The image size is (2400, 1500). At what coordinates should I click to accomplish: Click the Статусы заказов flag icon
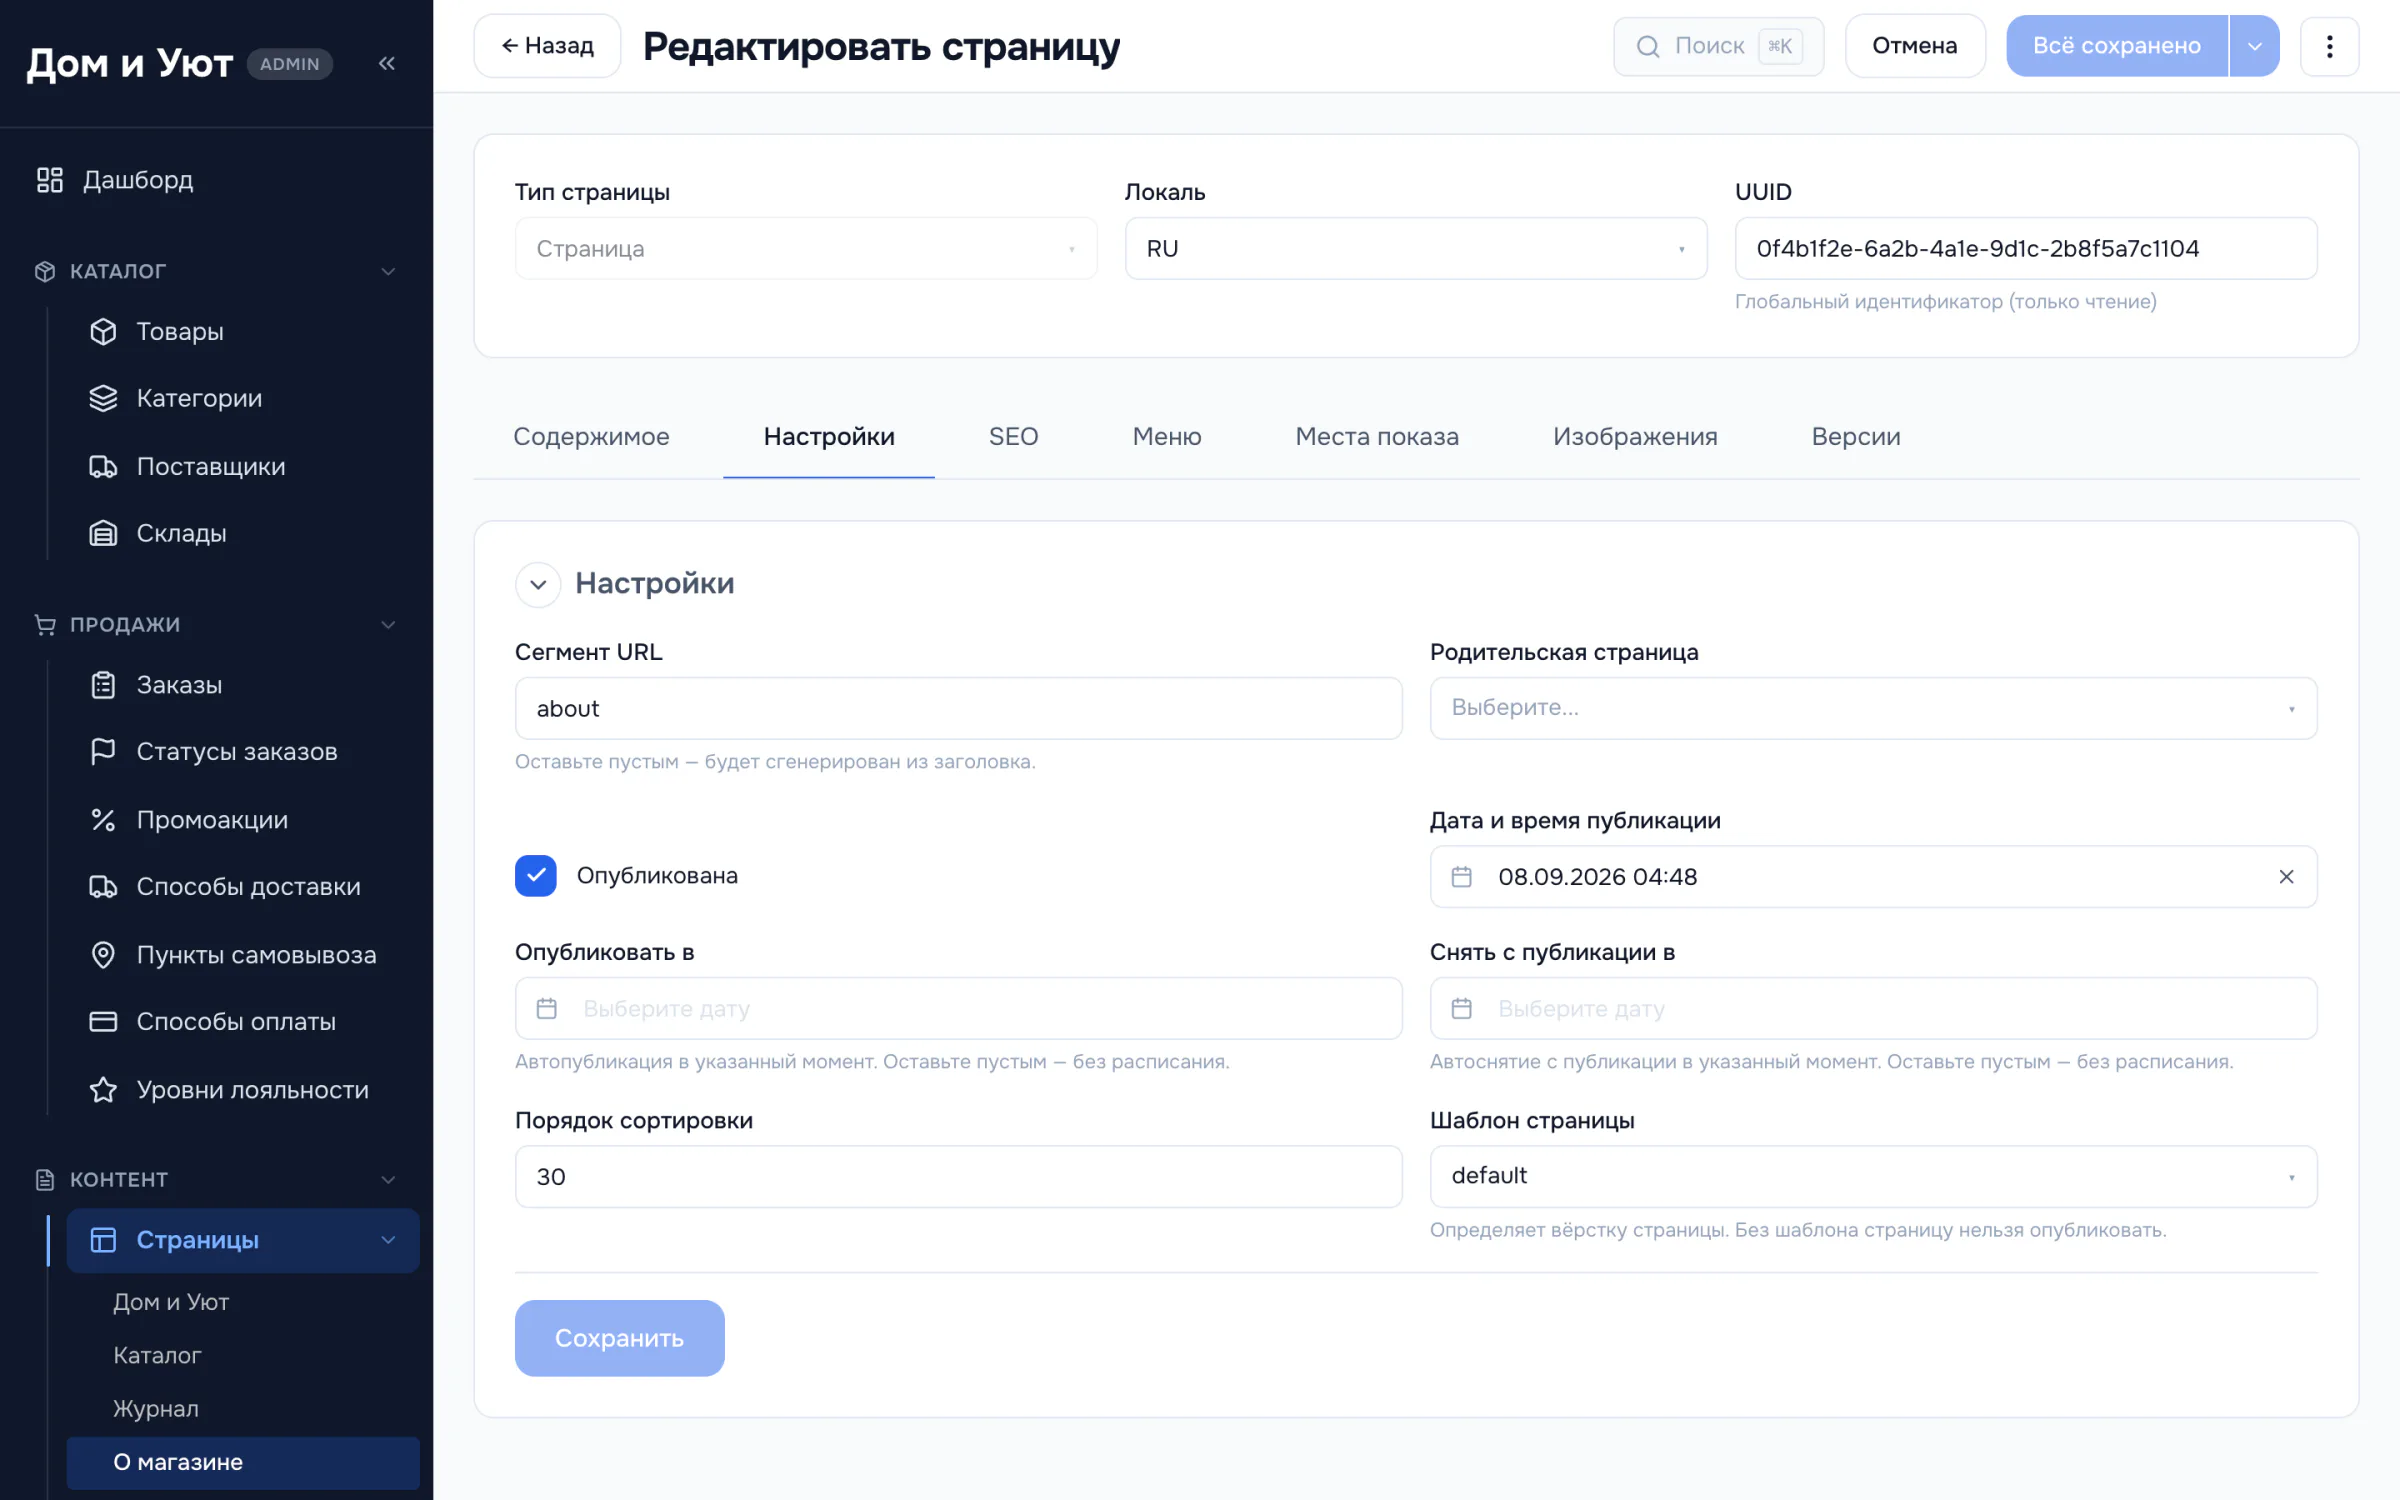[103, 751]
